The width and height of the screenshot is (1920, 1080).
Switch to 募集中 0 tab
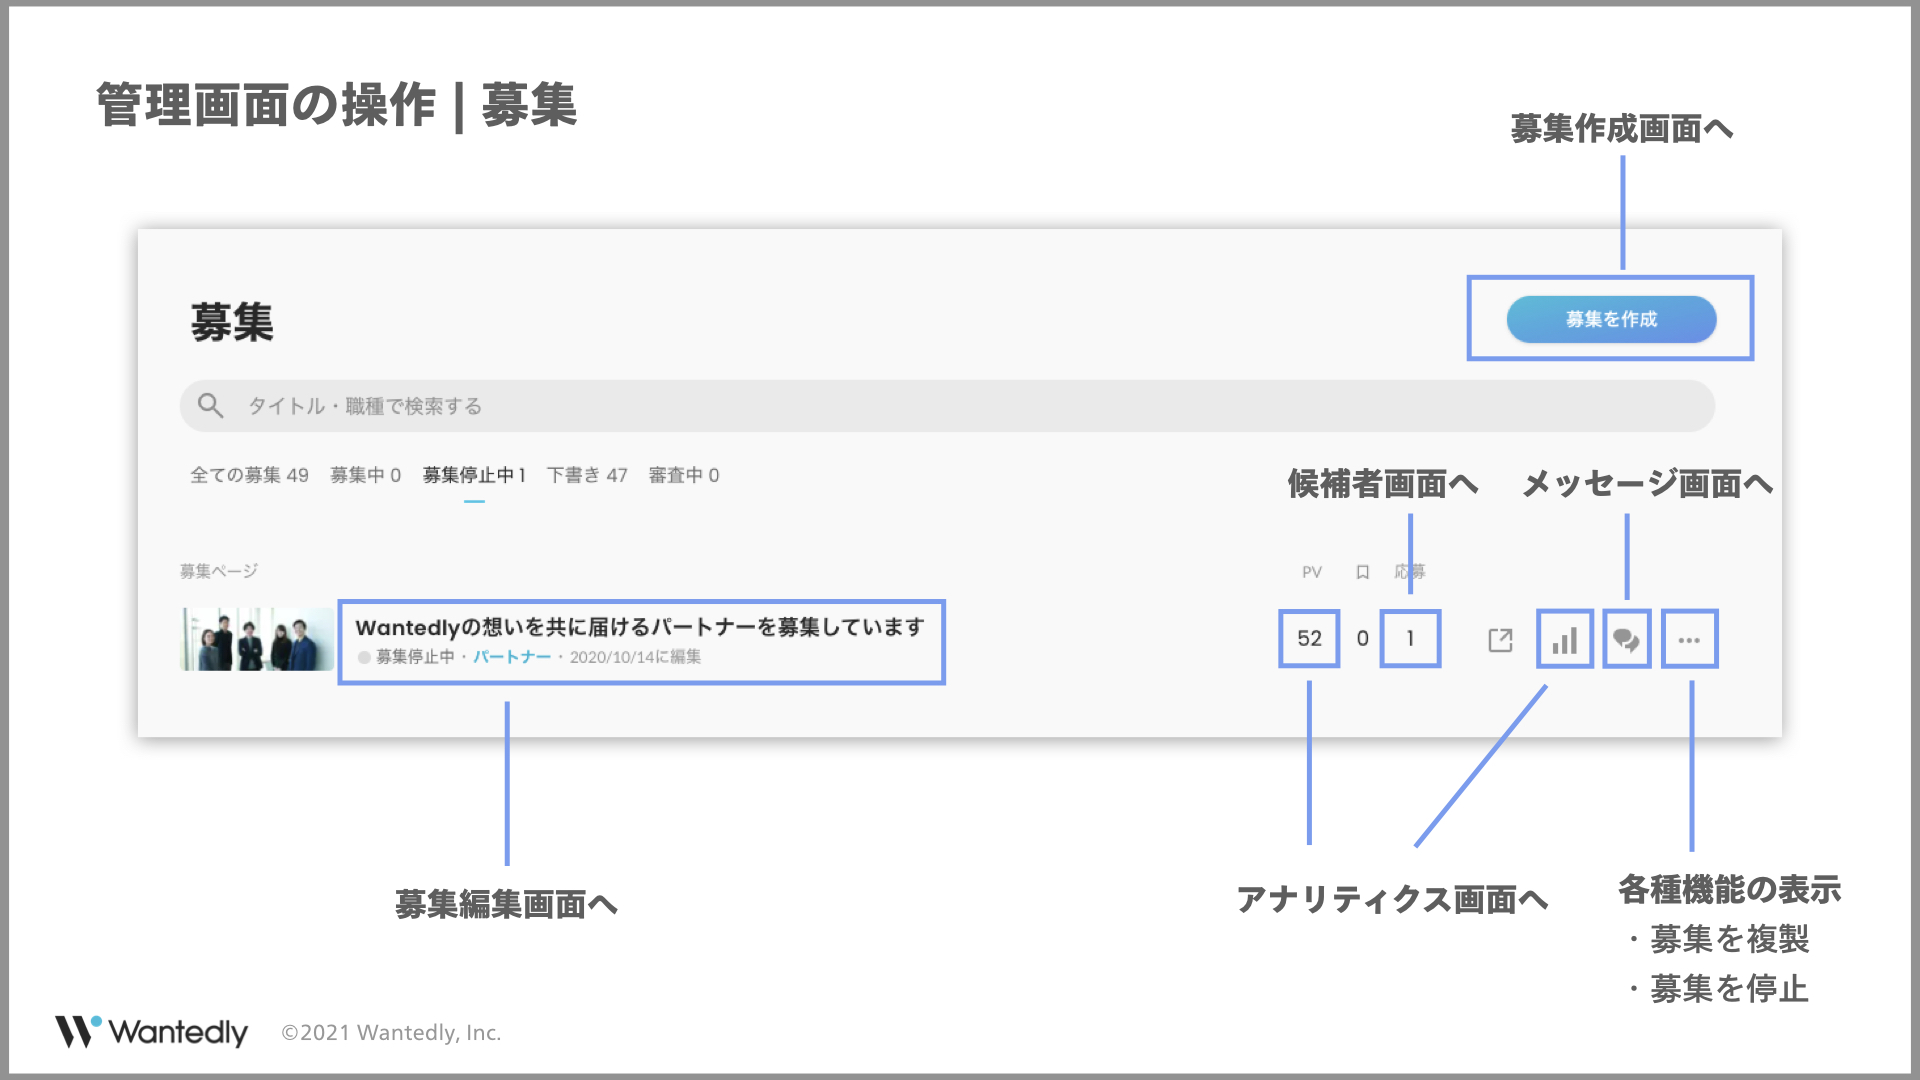(x=365, y=475)
